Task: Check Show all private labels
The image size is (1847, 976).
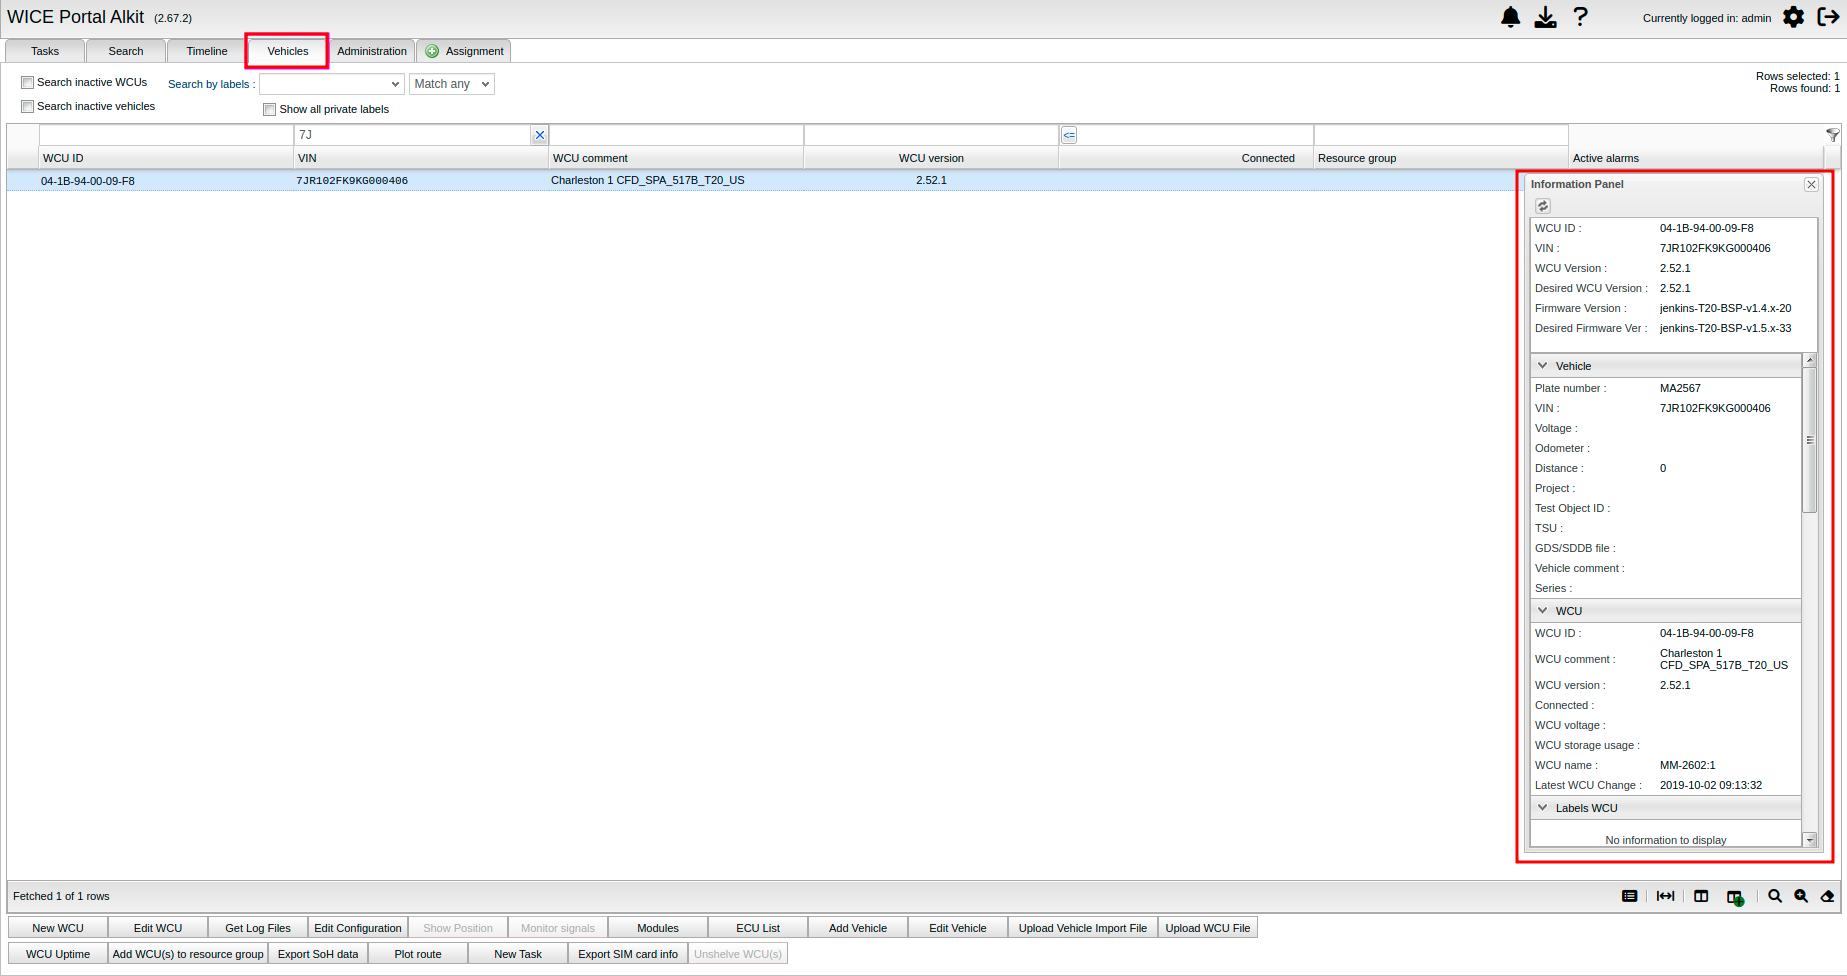Action: coord(269,110)
